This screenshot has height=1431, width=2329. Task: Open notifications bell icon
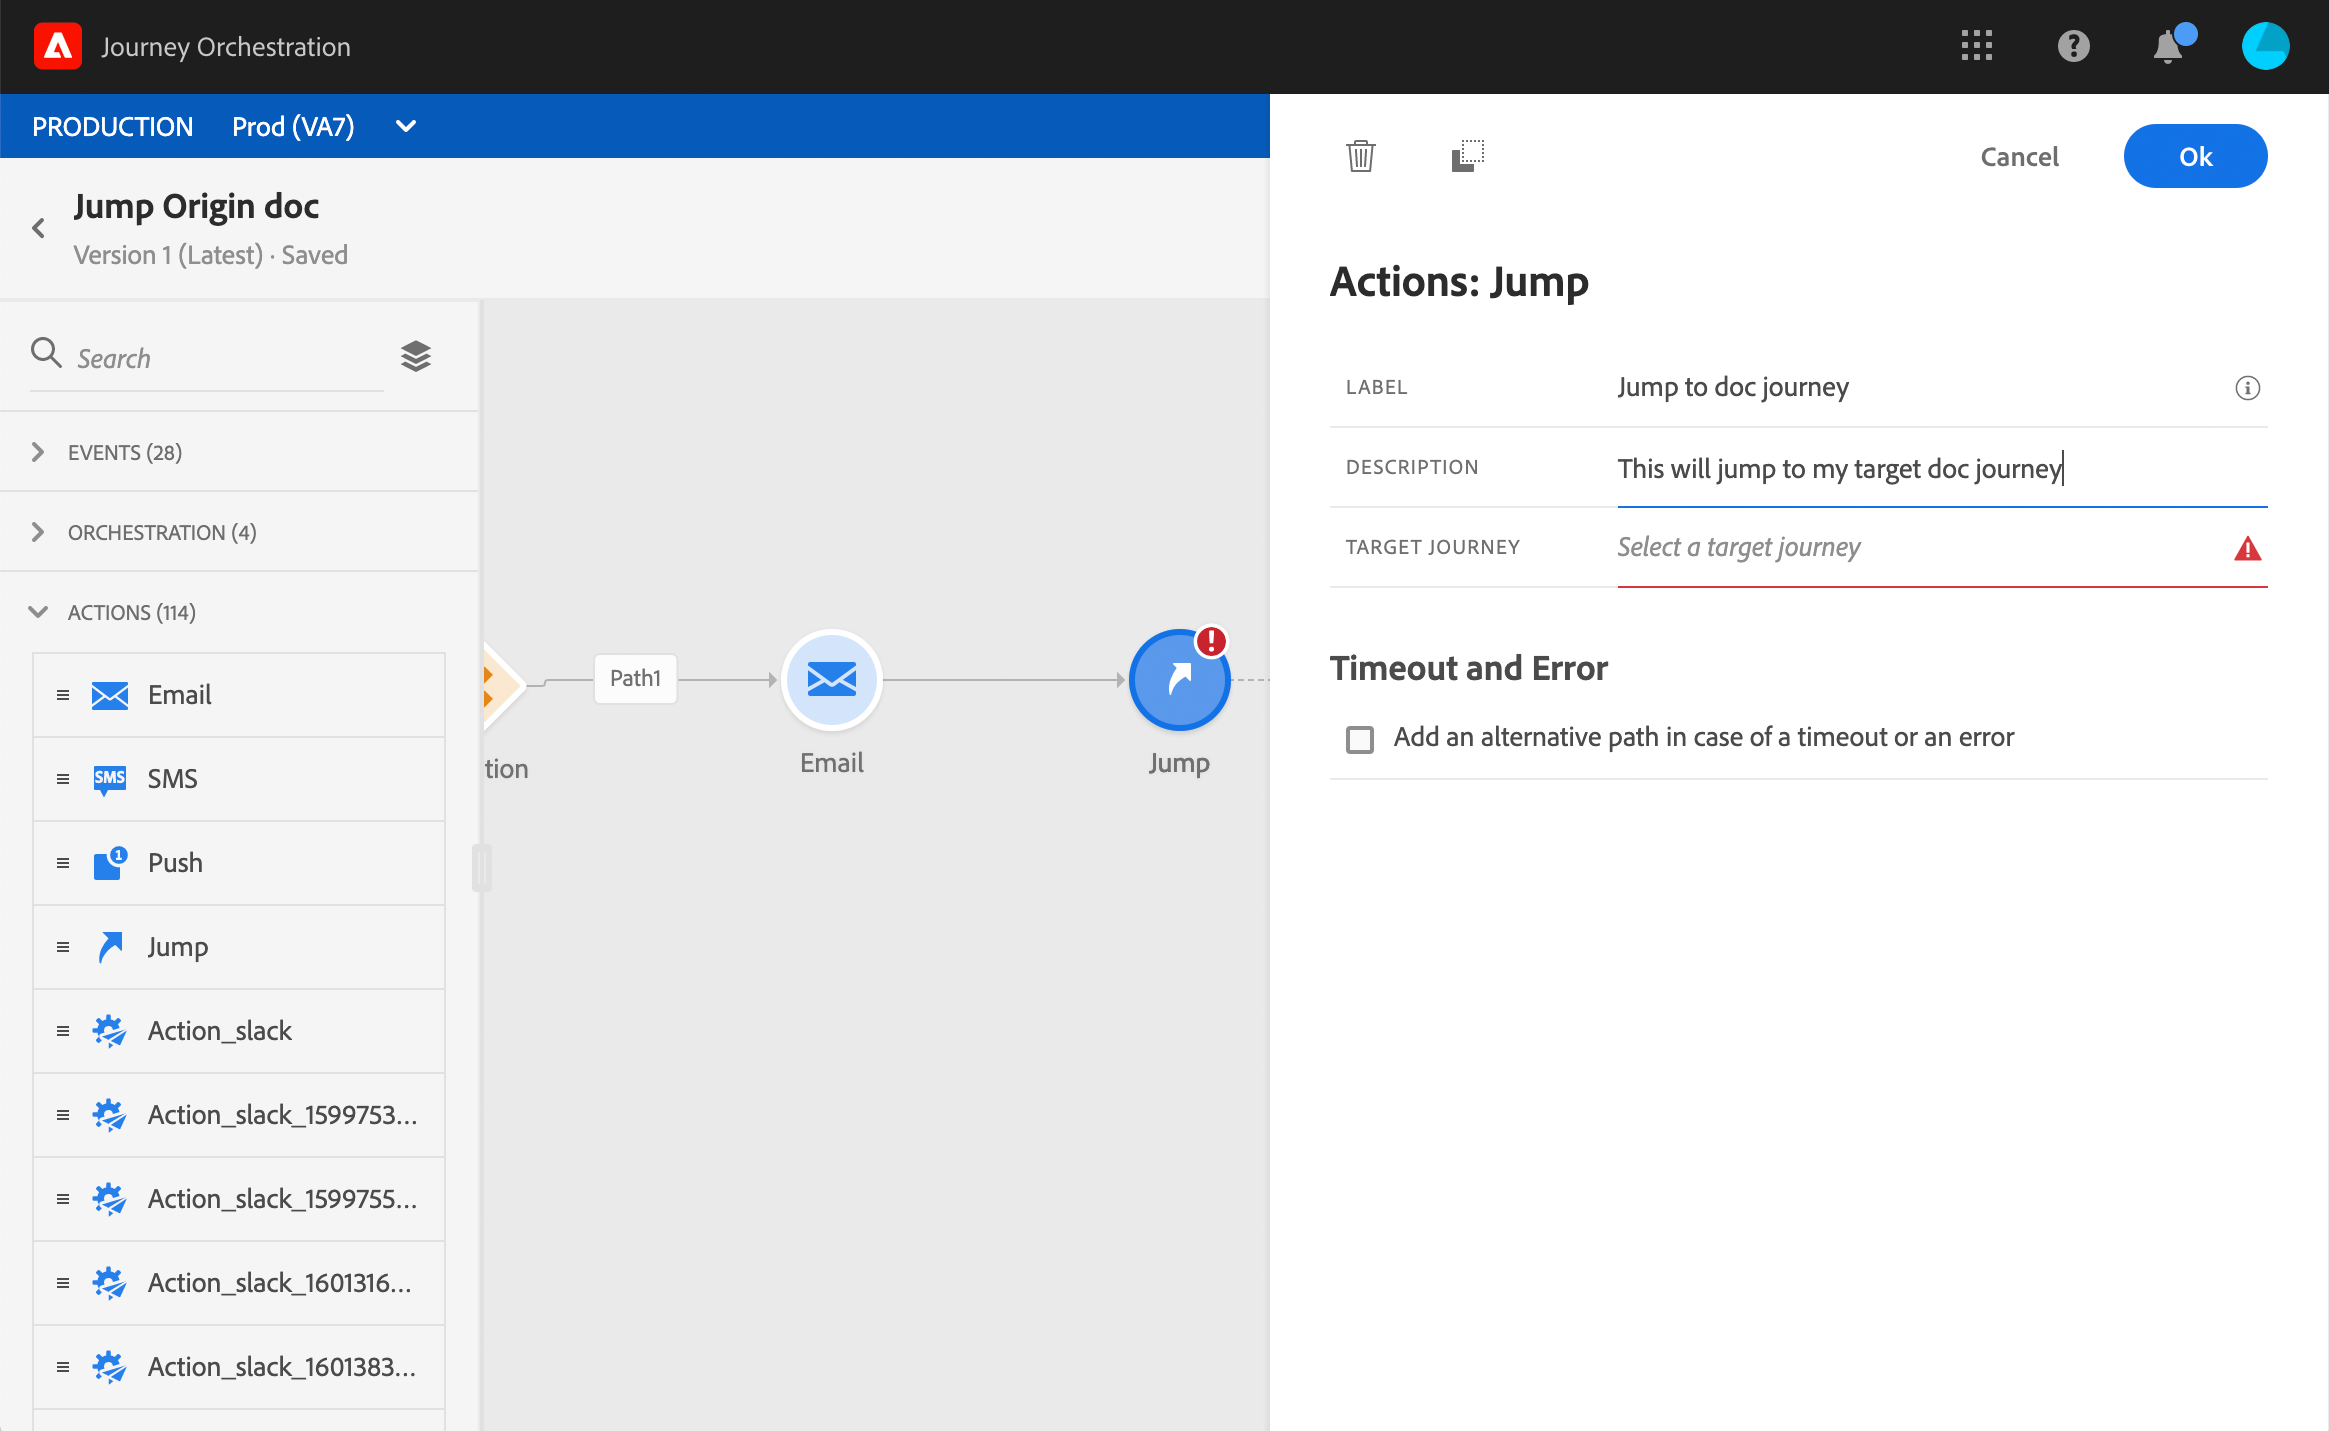click(x=2167, y=47)
